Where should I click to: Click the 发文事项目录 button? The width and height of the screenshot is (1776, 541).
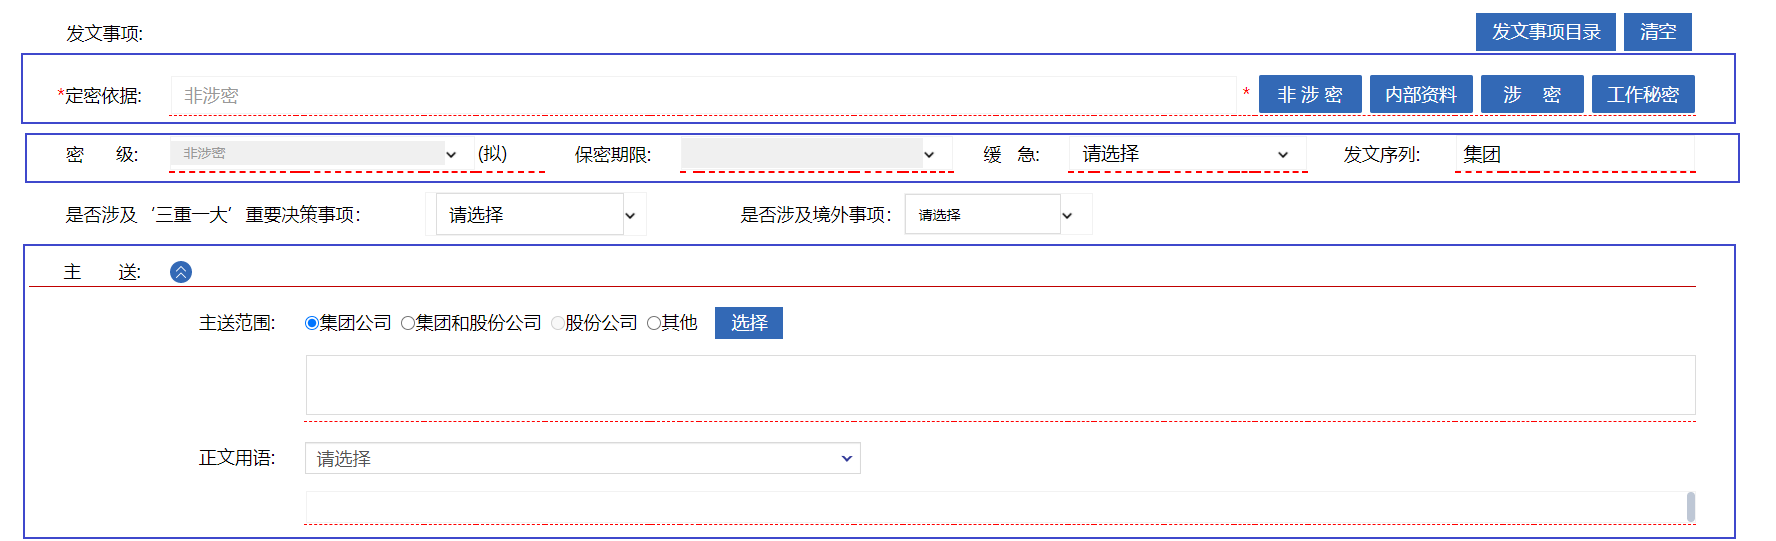coord(1546,32)
